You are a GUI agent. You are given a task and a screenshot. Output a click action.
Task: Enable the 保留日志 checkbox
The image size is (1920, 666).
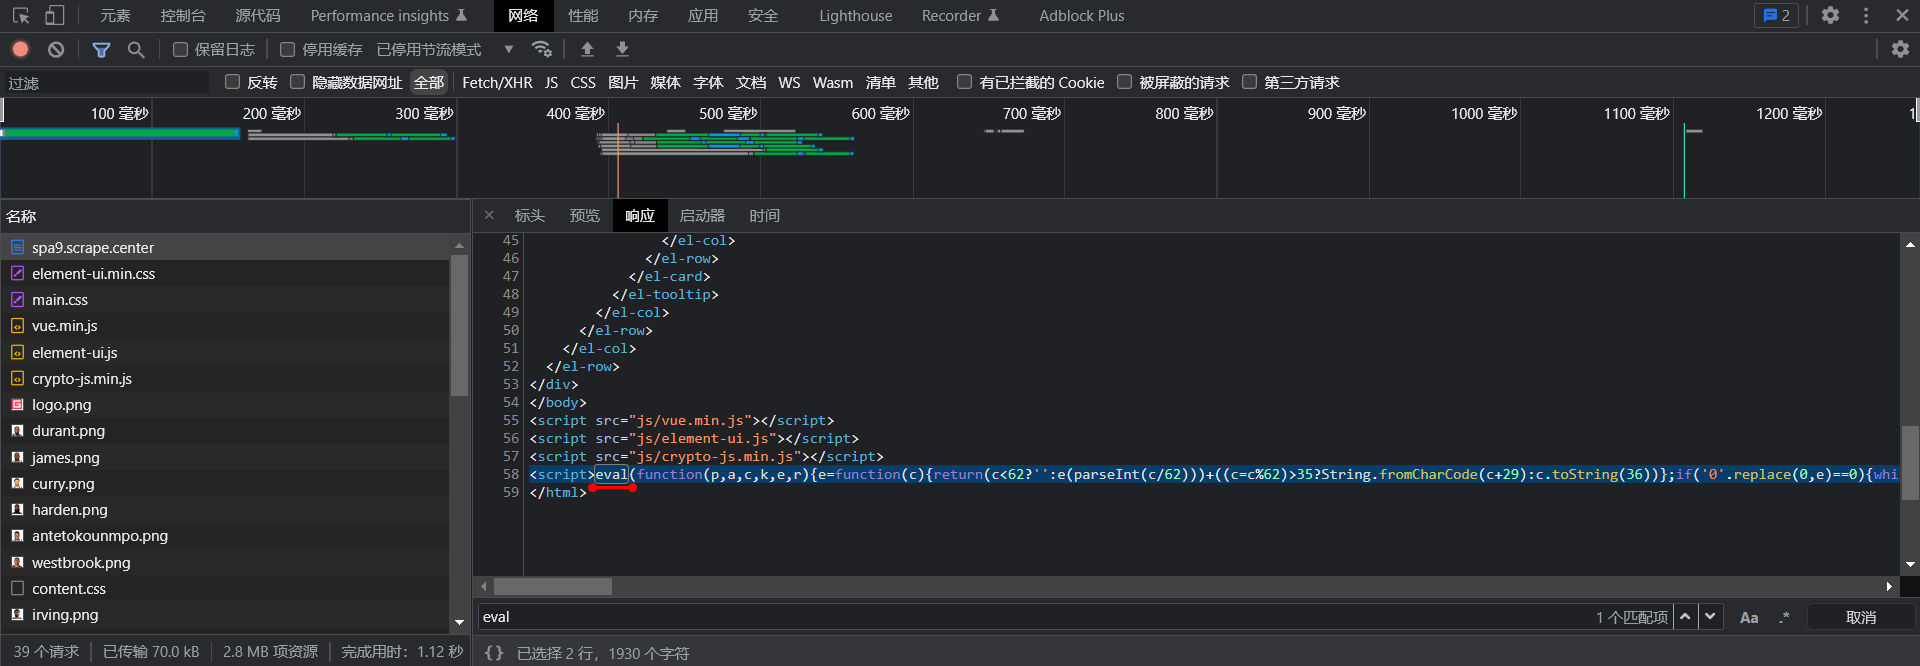(x=181, y=49)
